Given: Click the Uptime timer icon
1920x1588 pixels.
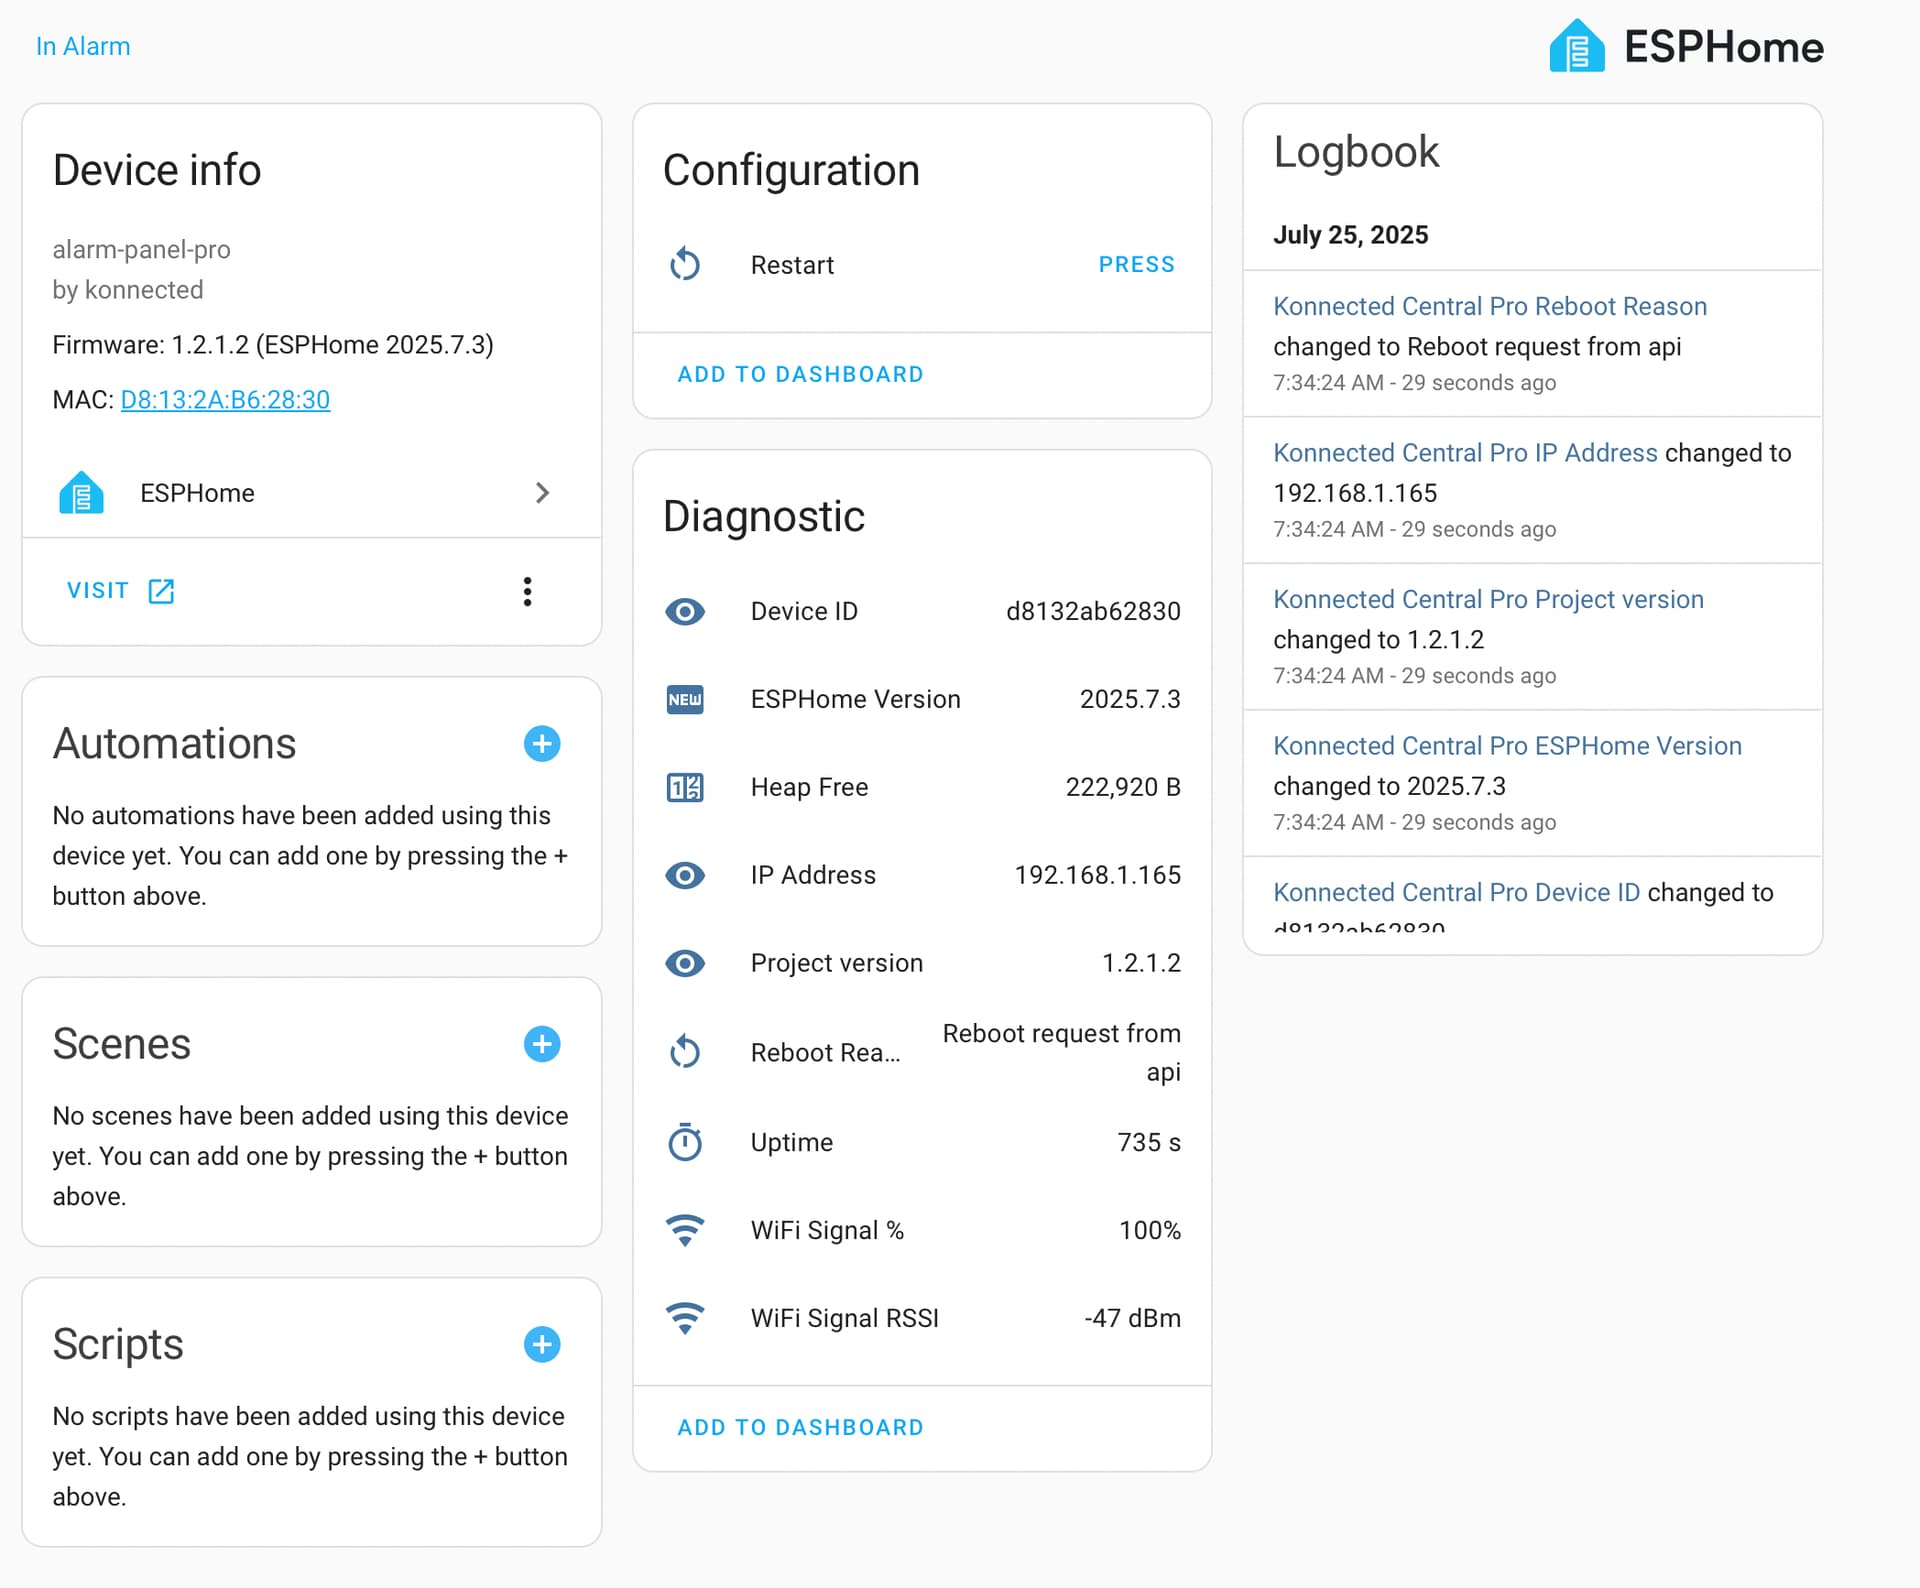Looking at the screenshot, I should [x=685, y=1142].
